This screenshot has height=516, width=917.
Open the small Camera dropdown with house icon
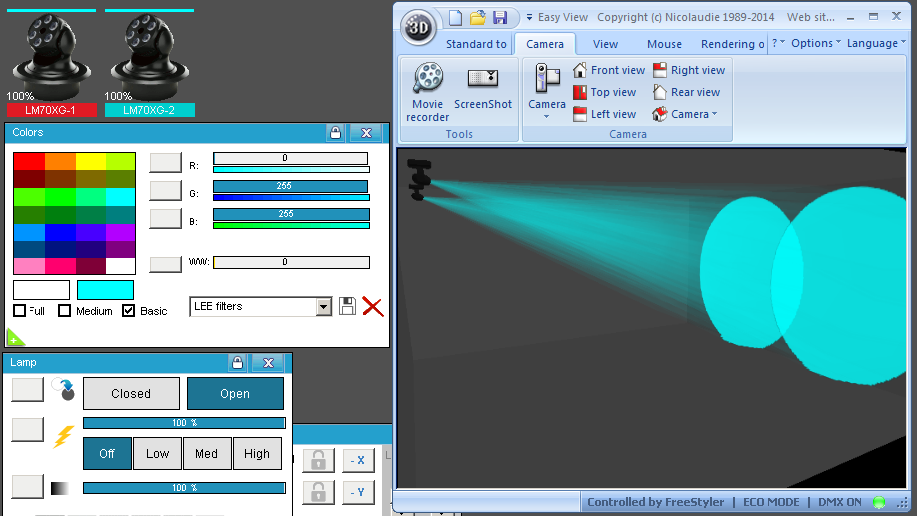(685, 114)
